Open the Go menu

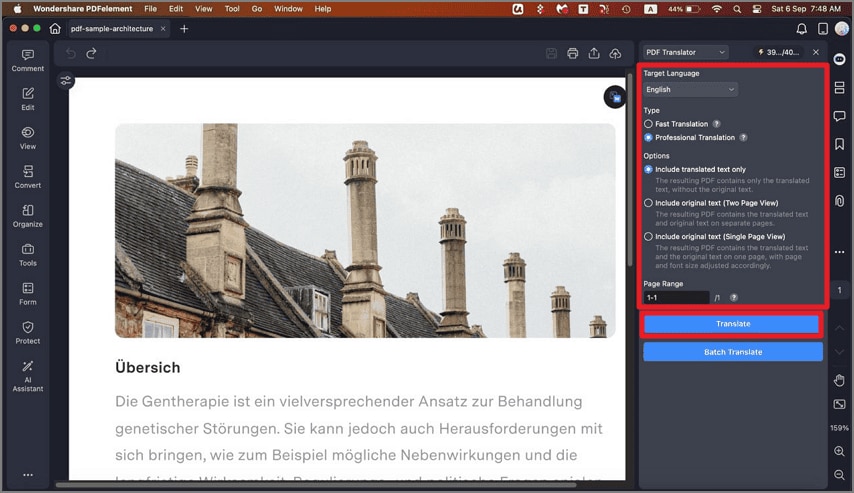point(257,9)
